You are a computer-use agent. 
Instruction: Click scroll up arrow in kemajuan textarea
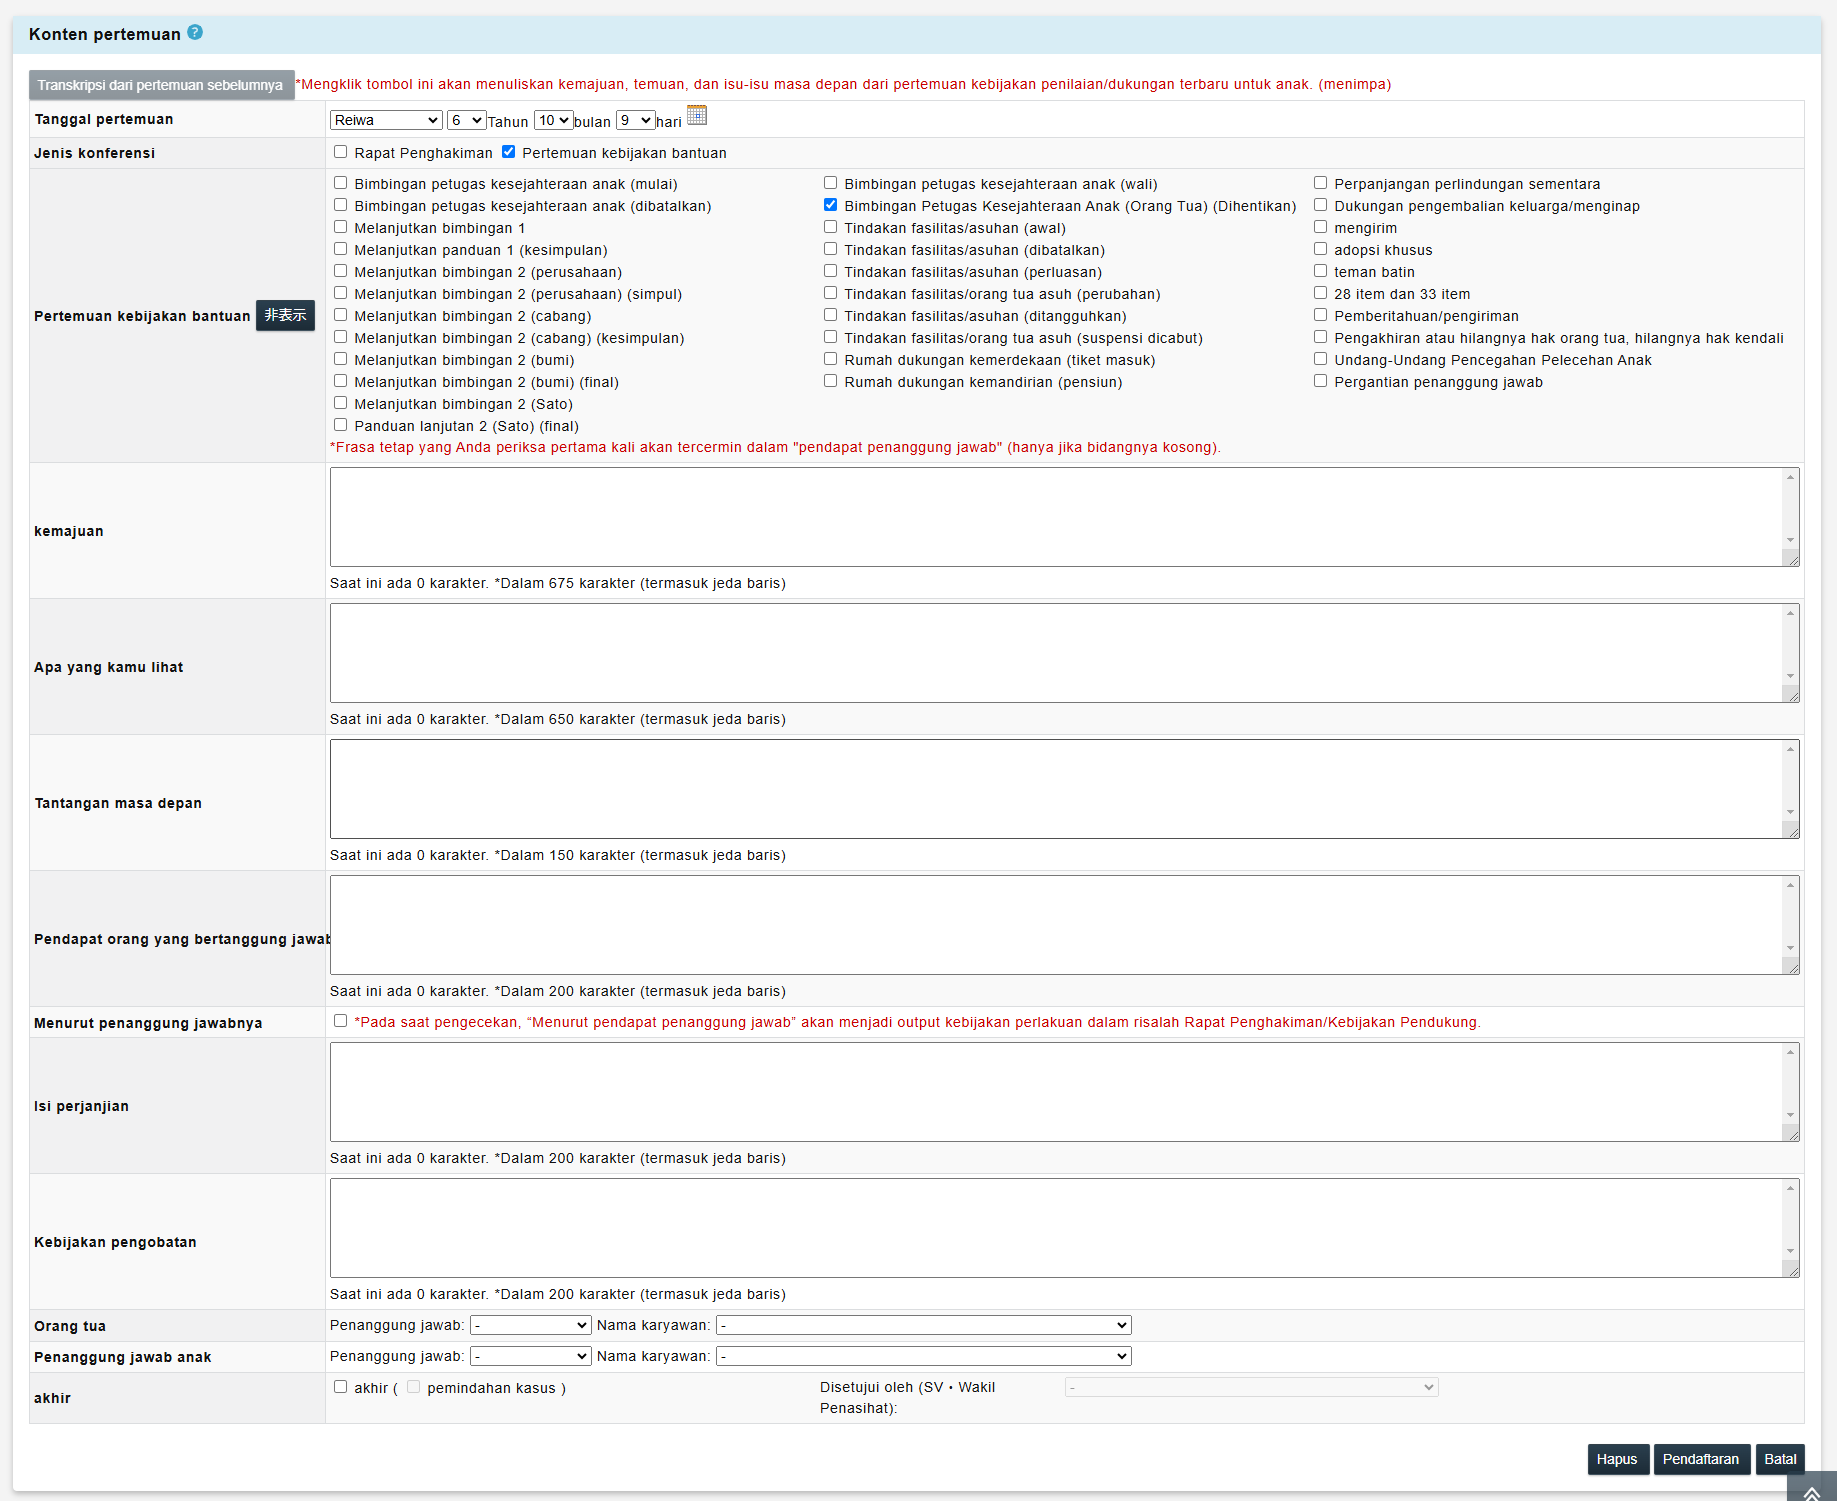point(1790,477)
